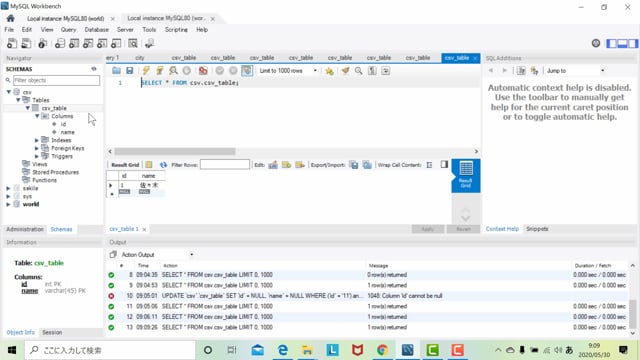Screen dimensions: 640x360
Task: Execute statement under cursor icon
Action: (x=160, y=71)
